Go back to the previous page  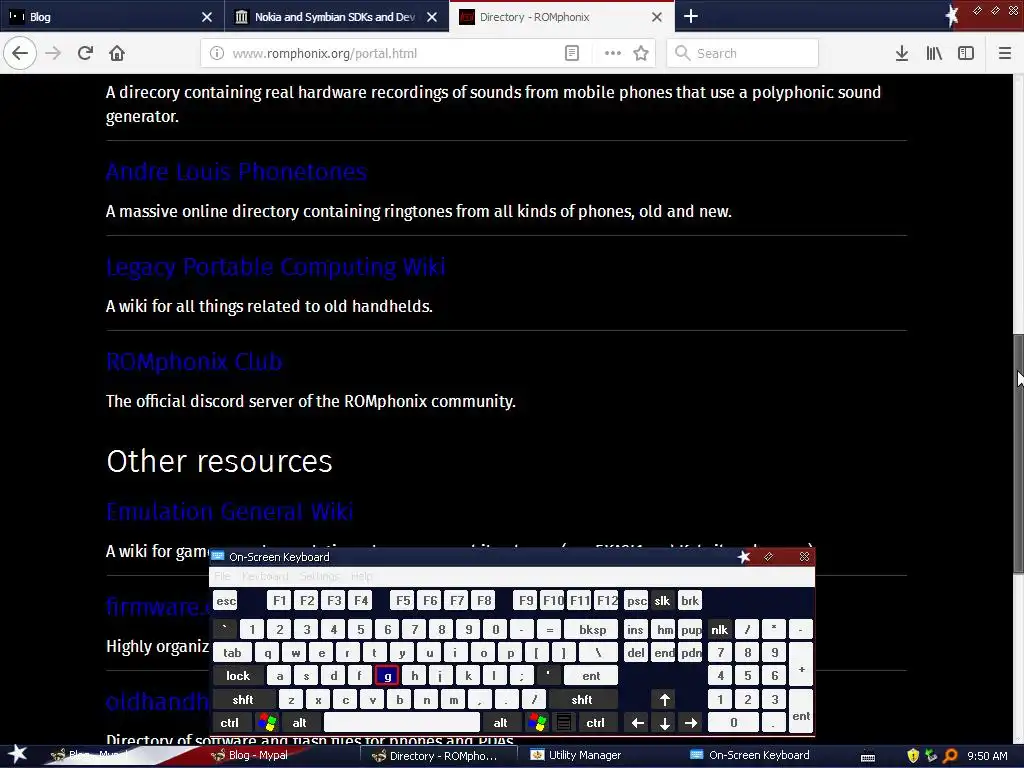(x=20, y=53)
